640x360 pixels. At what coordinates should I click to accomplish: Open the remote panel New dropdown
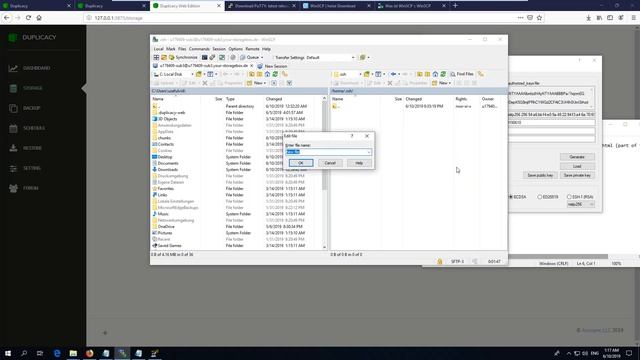pos(441,83)
